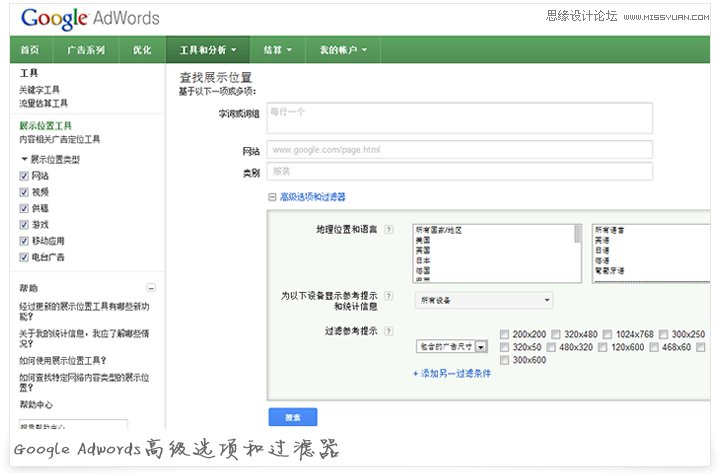
Task: Click the 类别 input field
Action: pyautogui.click(x=460, y=171)
